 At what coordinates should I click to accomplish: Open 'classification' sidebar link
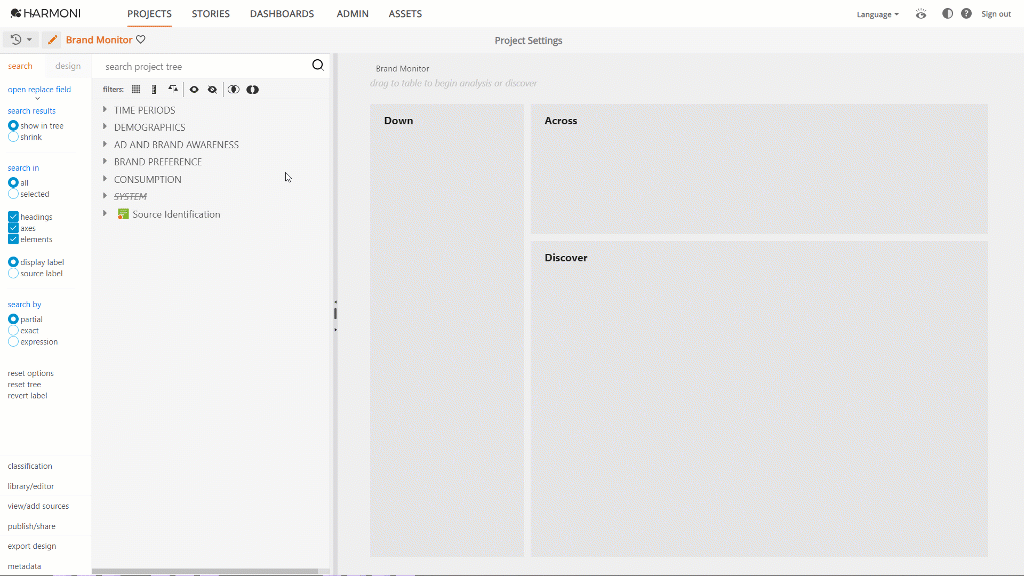tap(30, 466)
